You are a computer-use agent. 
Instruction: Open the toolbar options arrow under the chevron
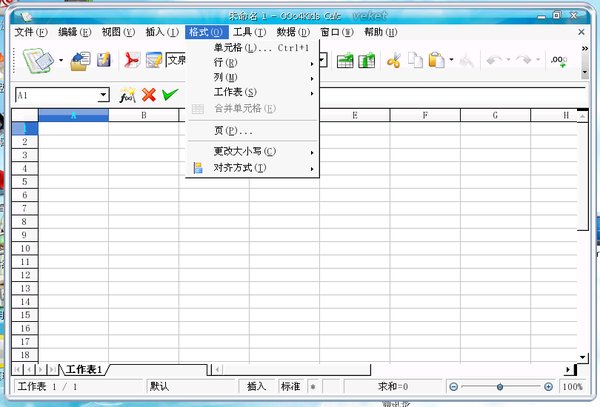tap(585, 72)
